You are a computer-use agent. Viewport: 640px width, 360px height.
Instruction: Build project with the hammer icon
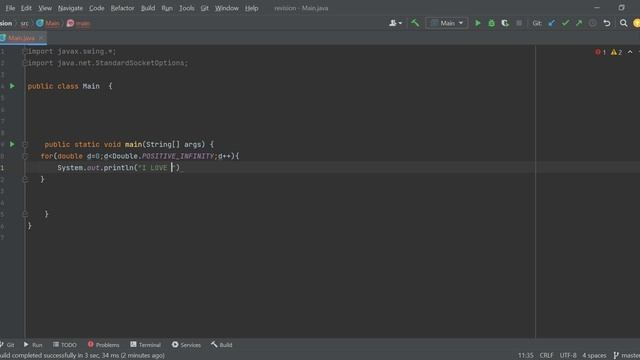[x=415, y=23]
